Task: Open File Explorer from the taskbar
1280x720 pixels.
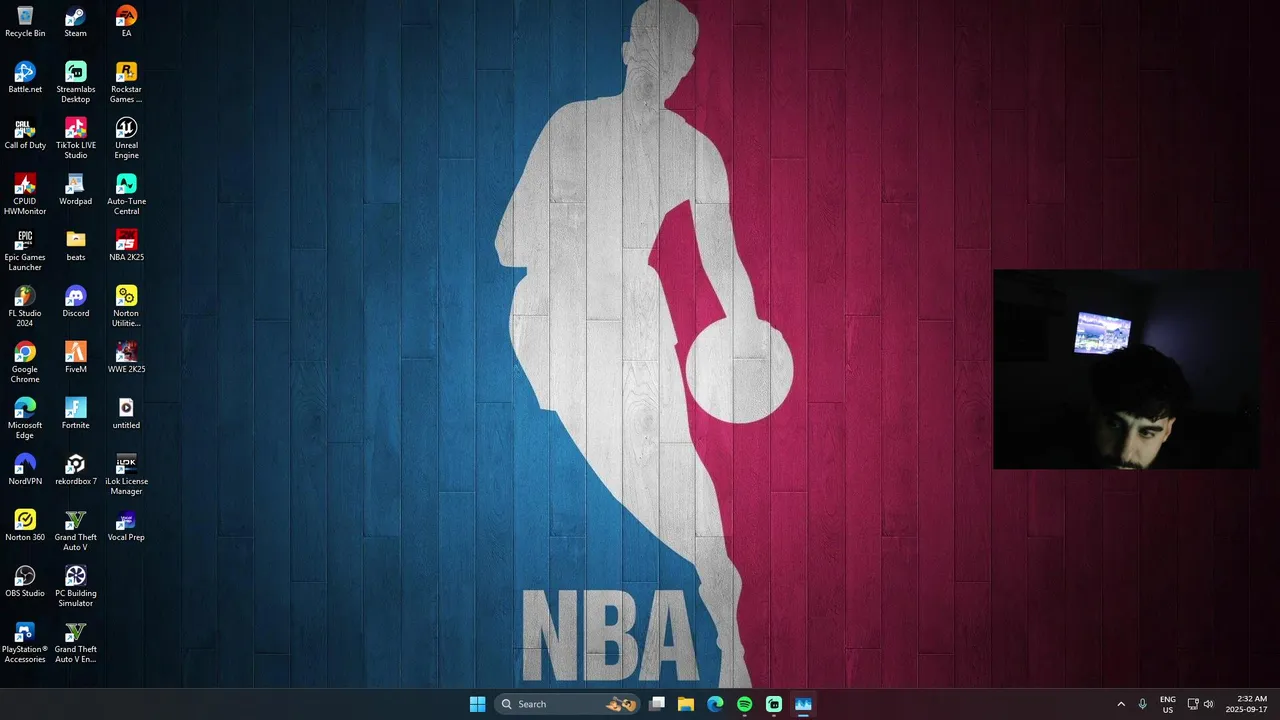Action: coord(686,704)
